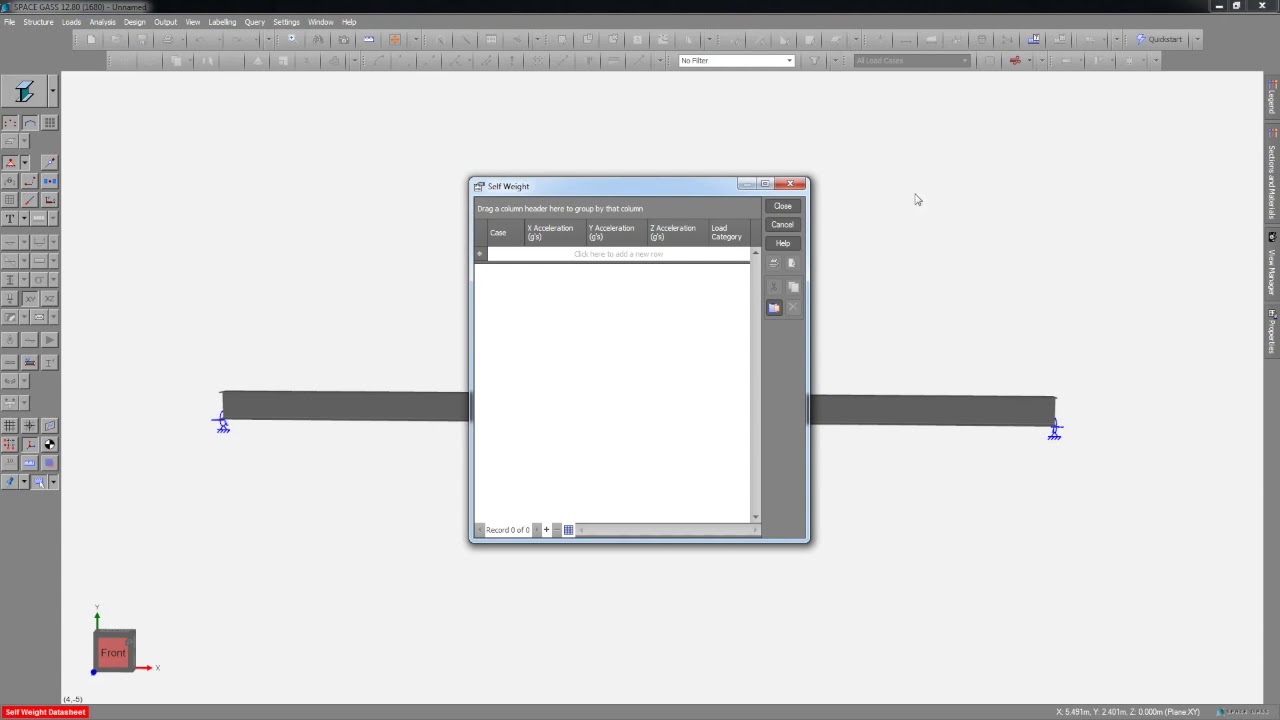Open the Analysis menu
This screenshot has height=720, width=1280.
point(102,22)
